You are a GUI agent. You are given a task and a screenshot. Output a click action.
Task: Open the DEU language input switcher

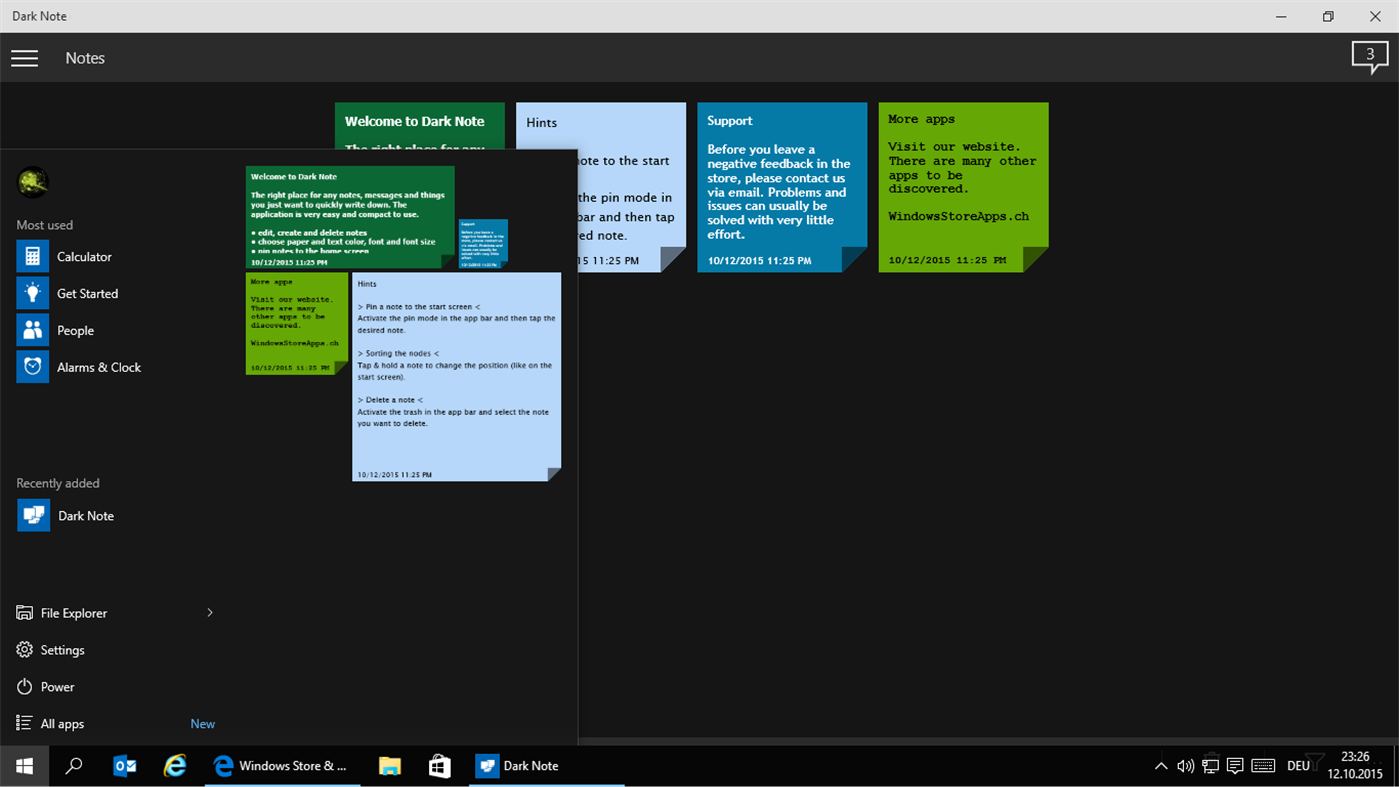coord(1297,765)
